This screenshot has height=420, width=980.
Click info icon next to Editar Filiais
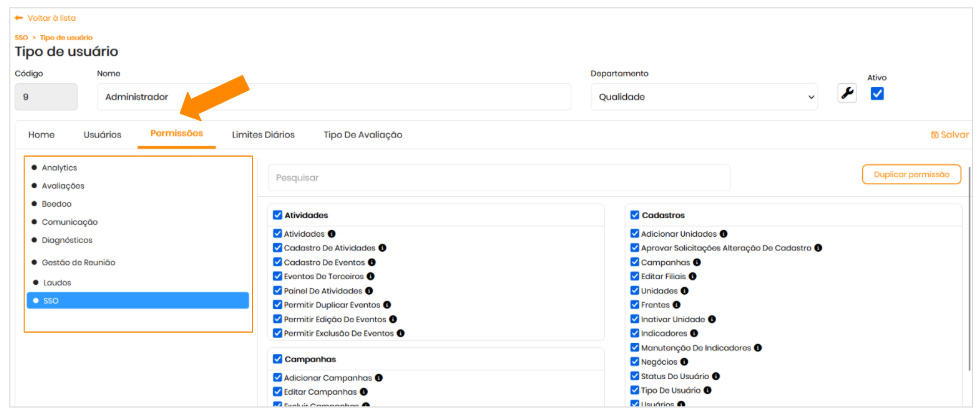click(693, 276)
